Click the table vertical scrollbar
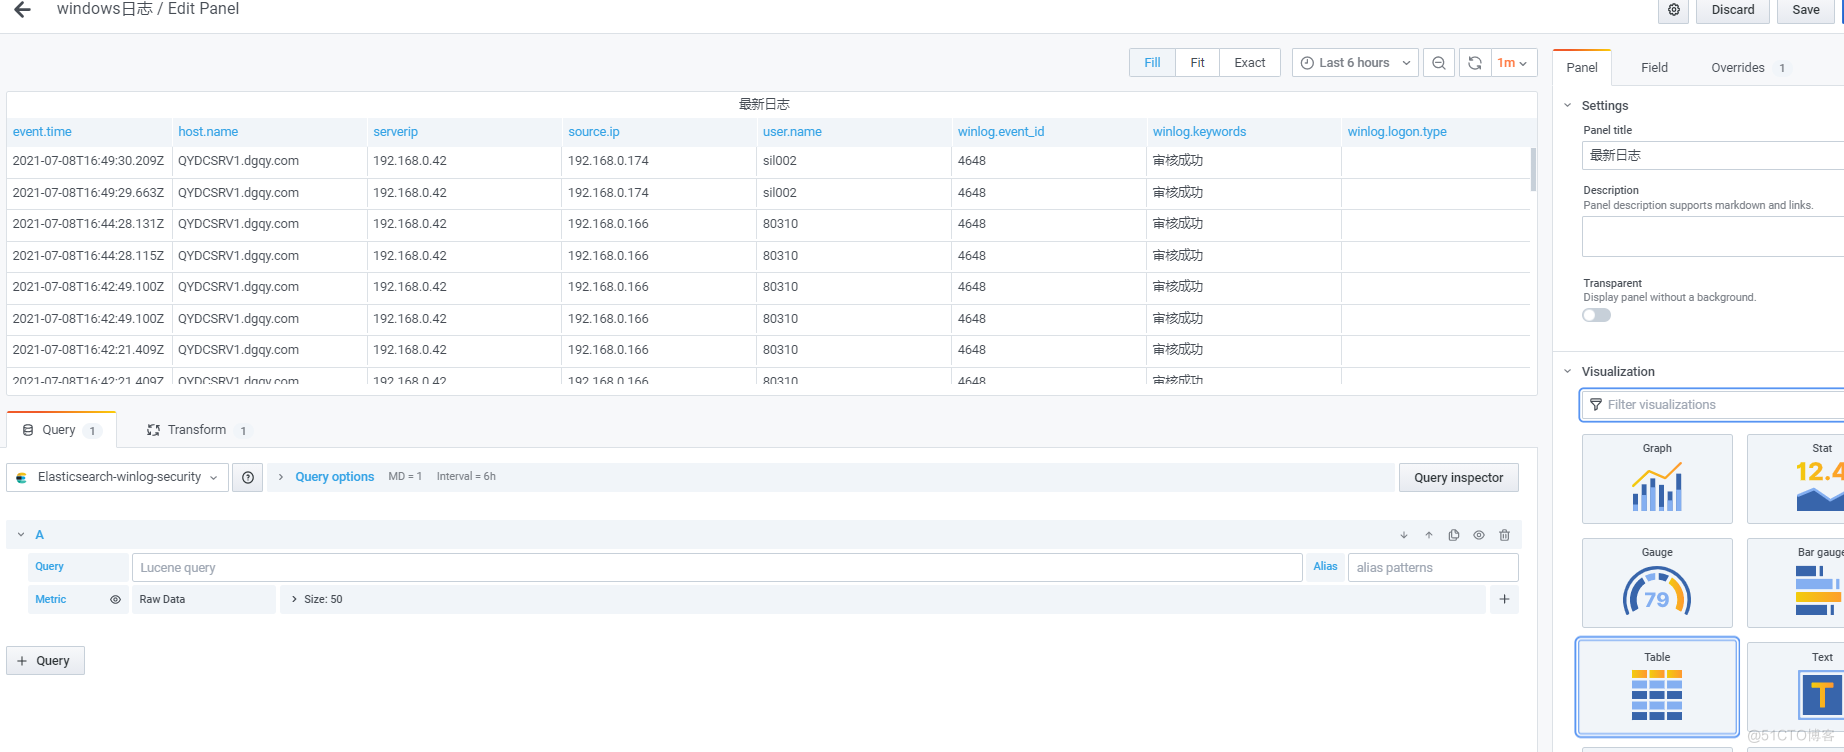Image resolution: width=1844 pixels, height=752 pixels. (1533, 170)
